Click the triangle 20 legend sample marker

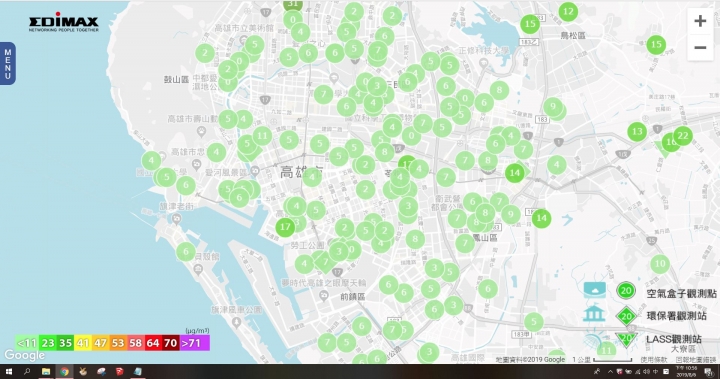626,339
